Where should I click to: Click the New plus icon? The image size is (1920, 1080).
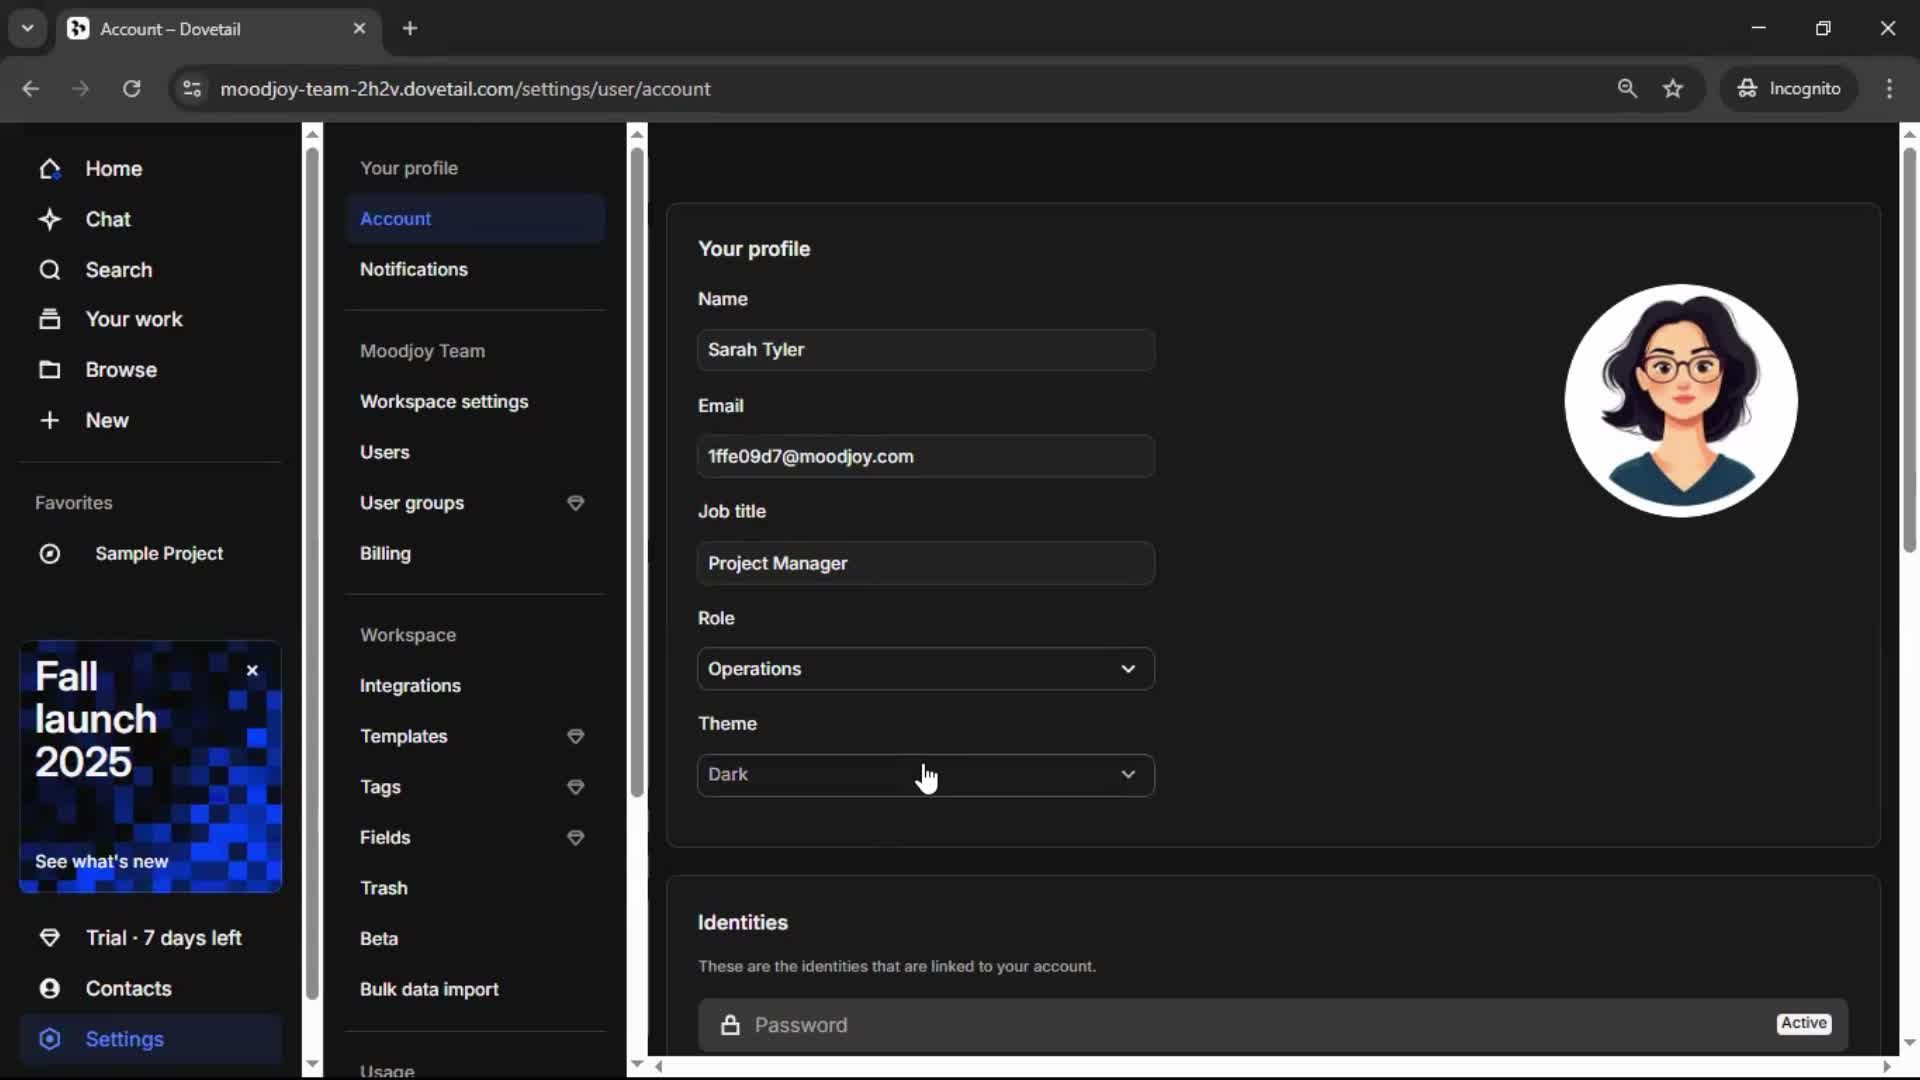[x=49, y=420]
